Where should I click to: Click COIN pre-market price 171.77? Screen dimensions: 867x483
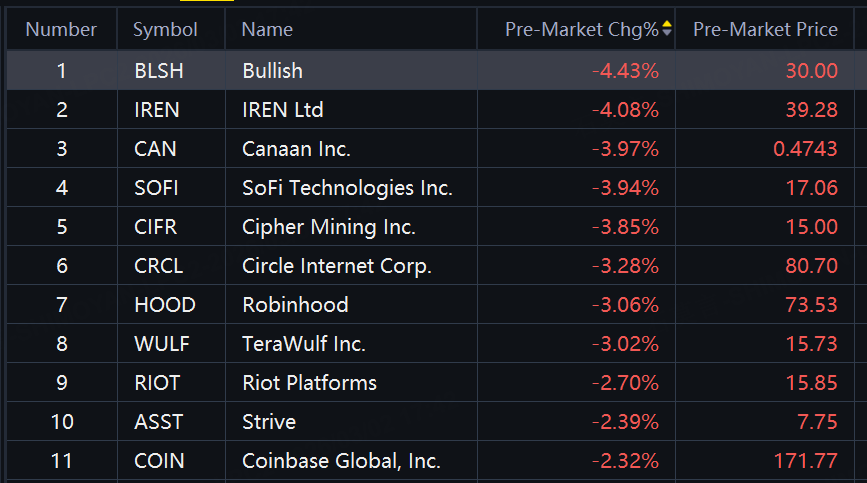803,461
